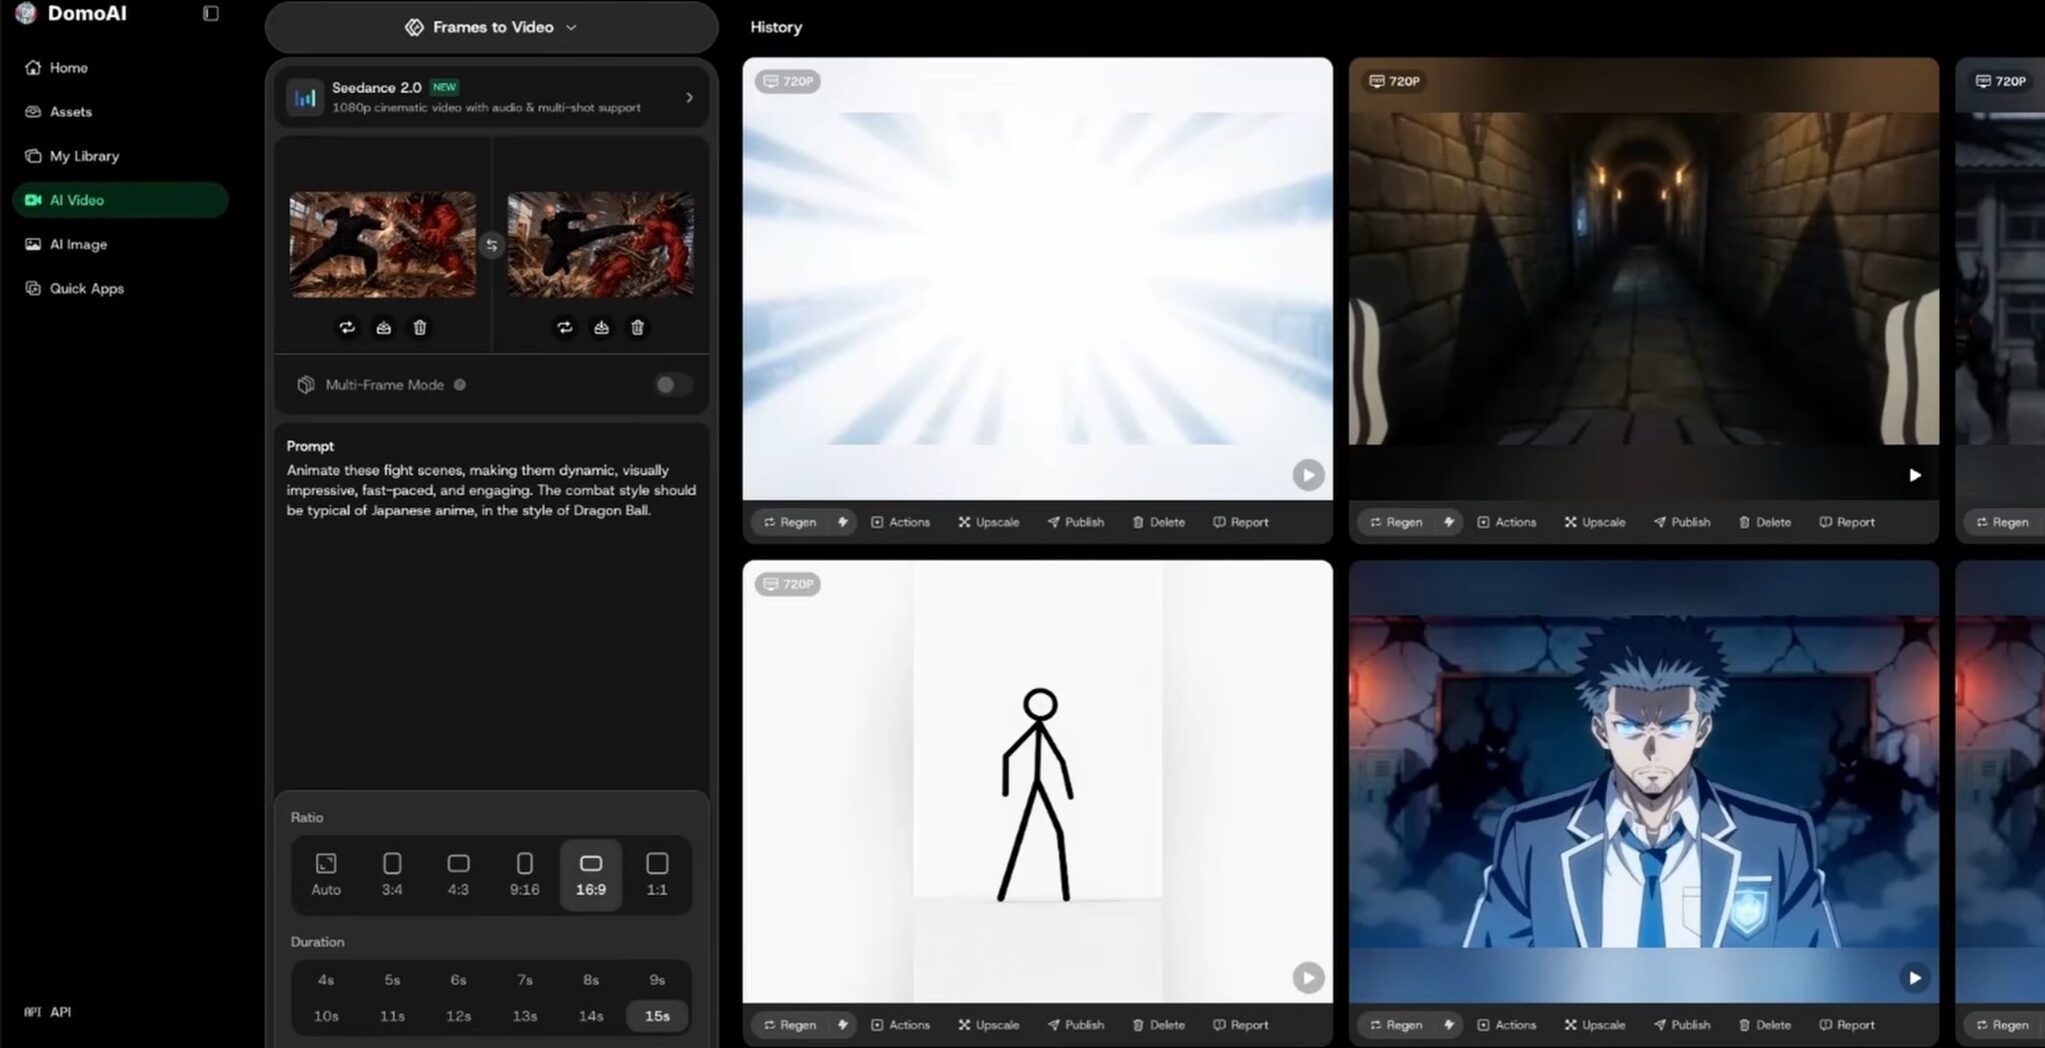Publish the dungeon corridor video
This screenshot has width=2045, height=1048.
tap(1681, 522)
